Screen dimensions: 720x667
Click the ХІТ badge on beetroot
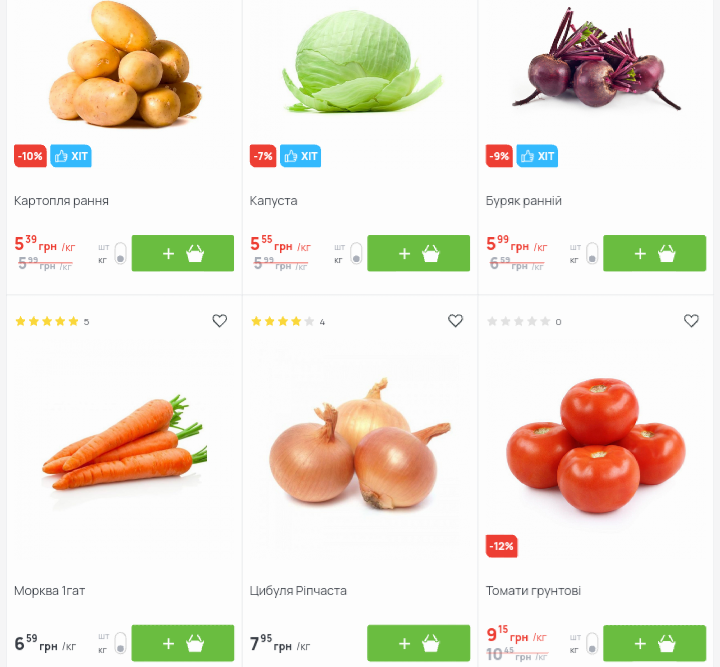[537, 156]
